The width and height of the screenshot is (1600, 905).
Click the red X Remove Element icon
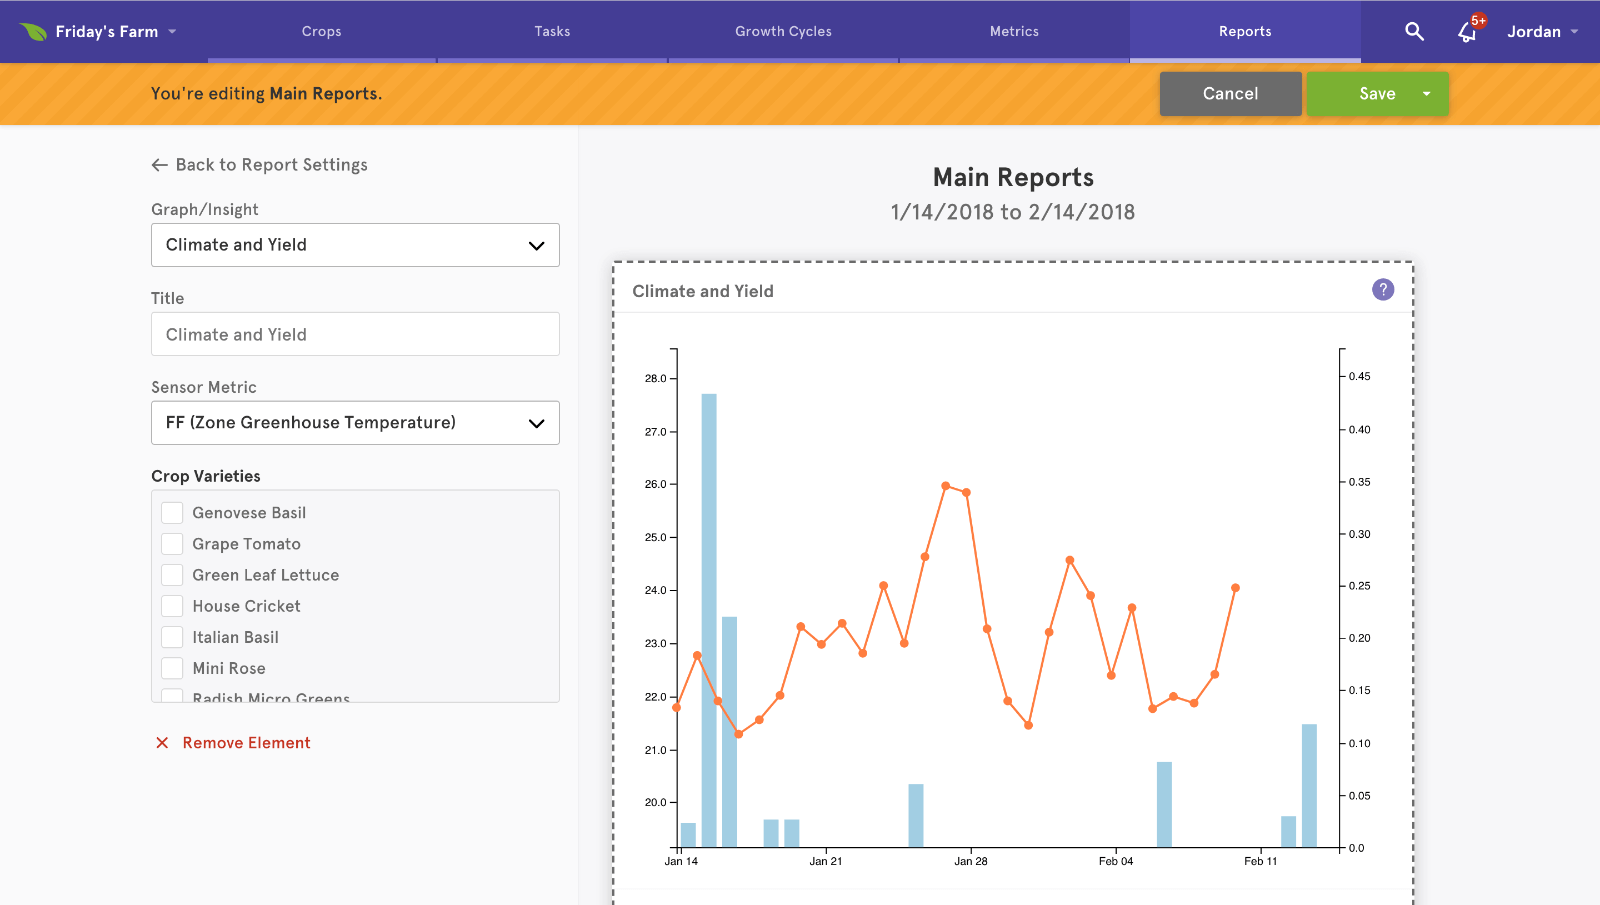[x=162, y=743]
